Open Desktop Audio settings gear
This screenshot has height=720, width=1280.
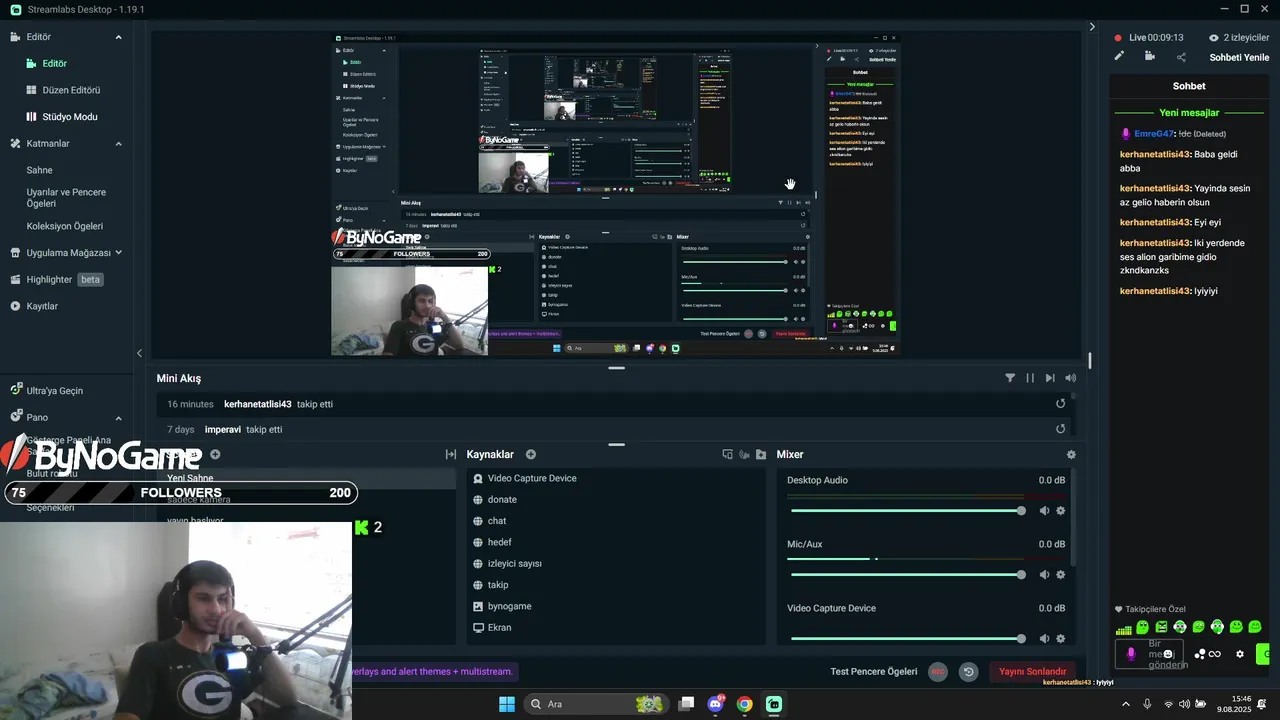1061,511
